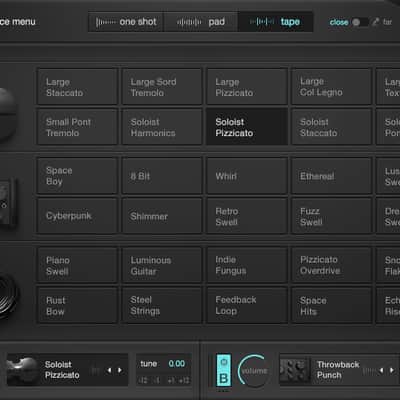Image resolution: width=400 pixels, height=400 pixels.
Task: Switch to the one shot tab
Action: click(x=126, y=22)
